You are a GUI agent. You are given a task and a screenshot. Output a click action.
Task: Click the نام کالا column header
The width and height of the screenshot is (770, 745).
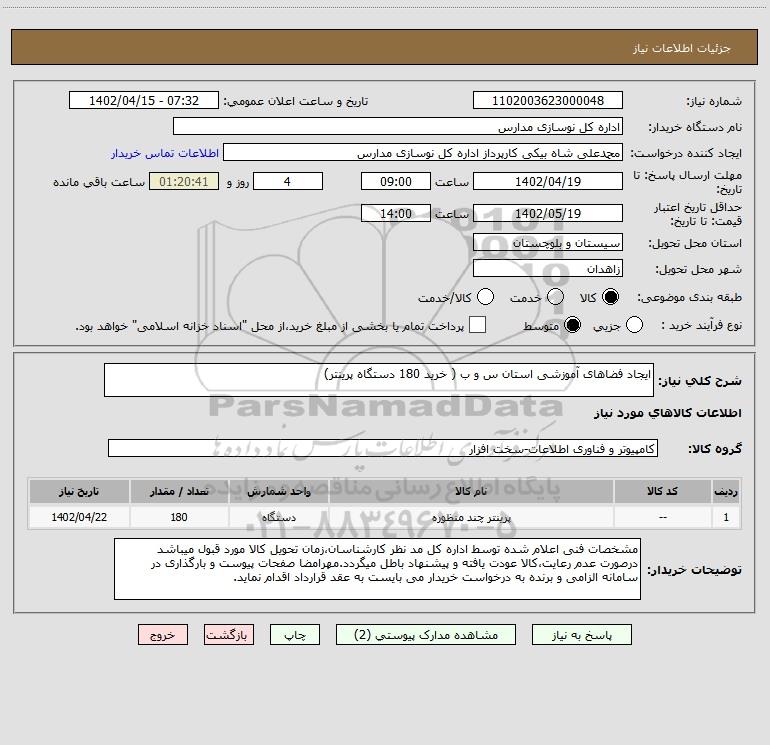tap(471, 492)
